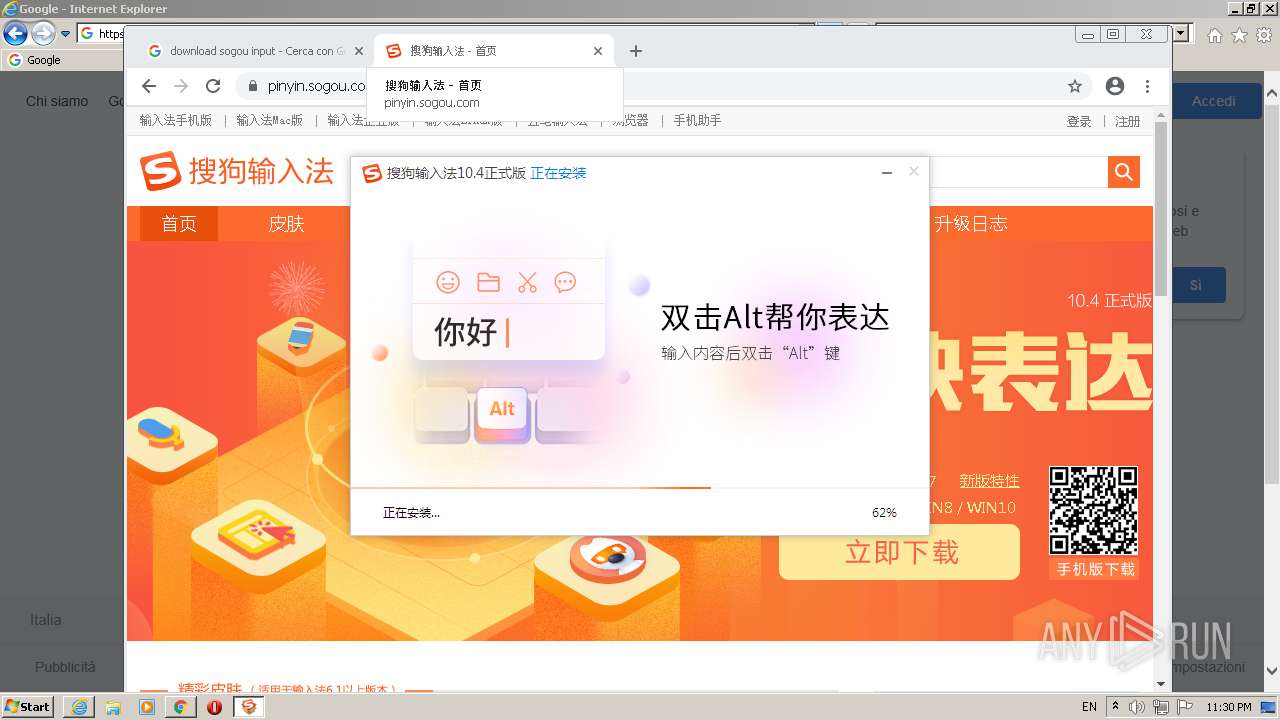Click the Chi siamo link in the IE window
1280x720 pixels.
(57, 101)
